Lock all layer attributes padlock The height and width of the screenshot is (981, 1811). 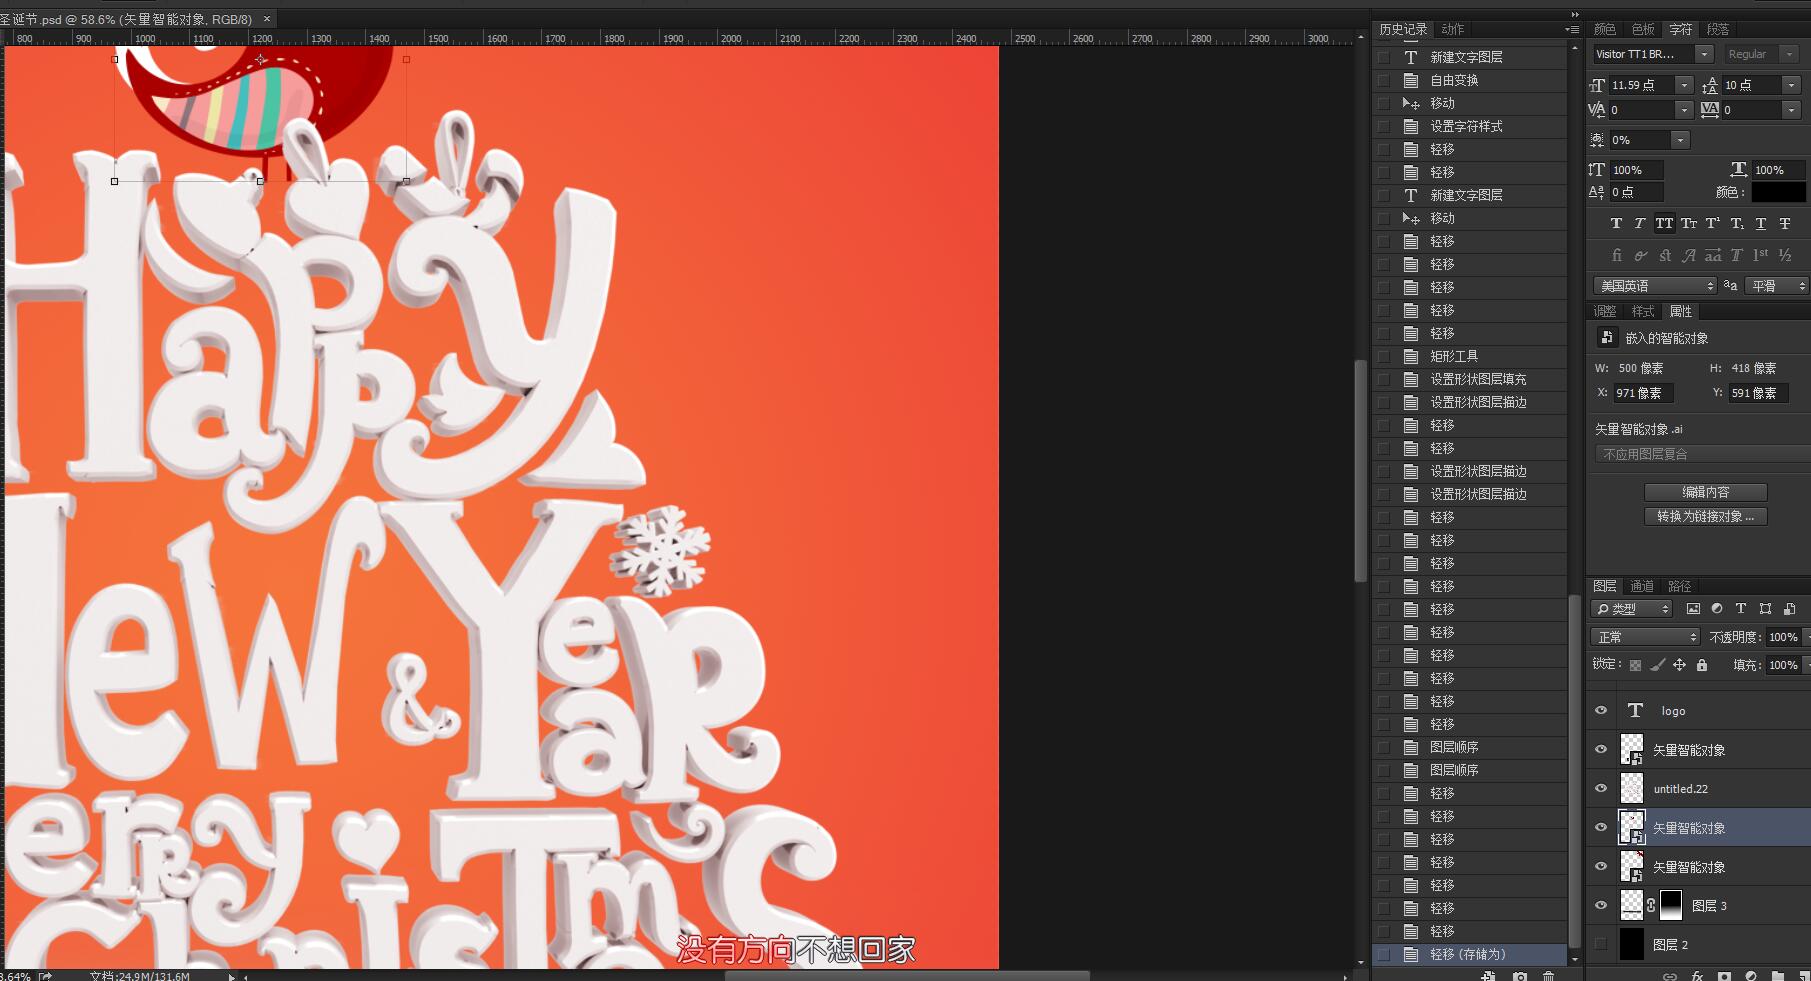pyautogui.click(x=1702, y=665)
